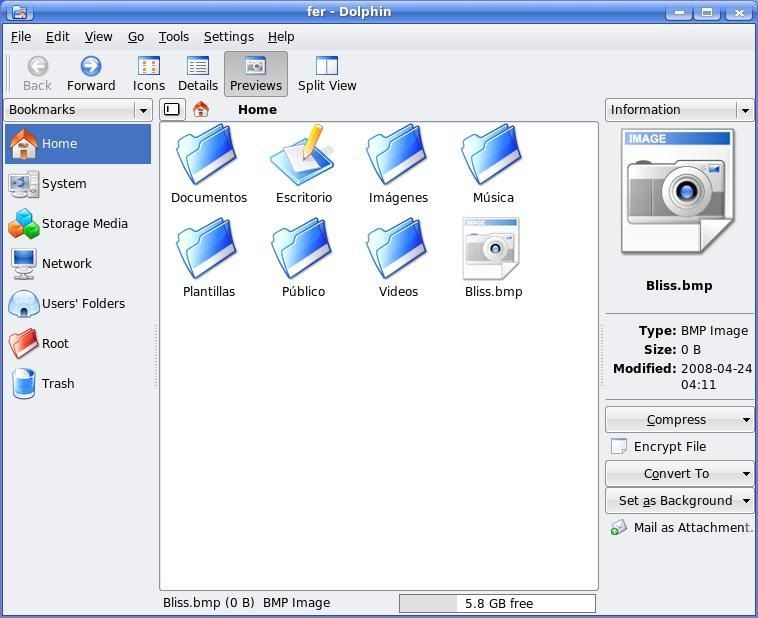Toggle editable location bar button
Image resolution: width=758 pixels, height=618 pixels.
coord(172,110)
